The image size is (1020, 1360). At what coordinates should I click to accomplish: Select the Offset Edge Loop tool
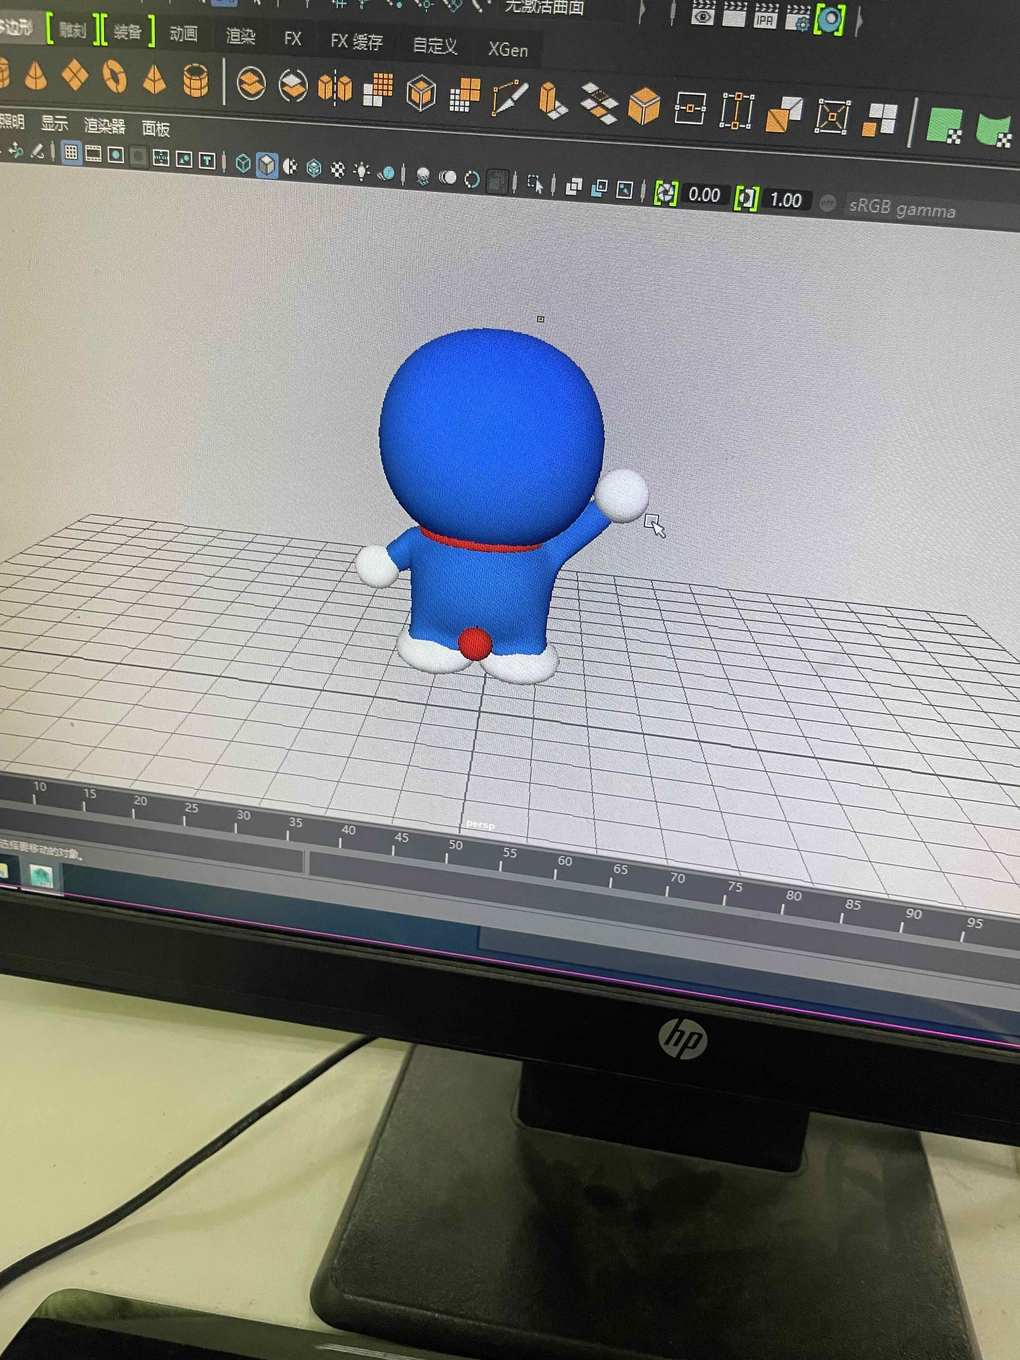tap(737, 111)
